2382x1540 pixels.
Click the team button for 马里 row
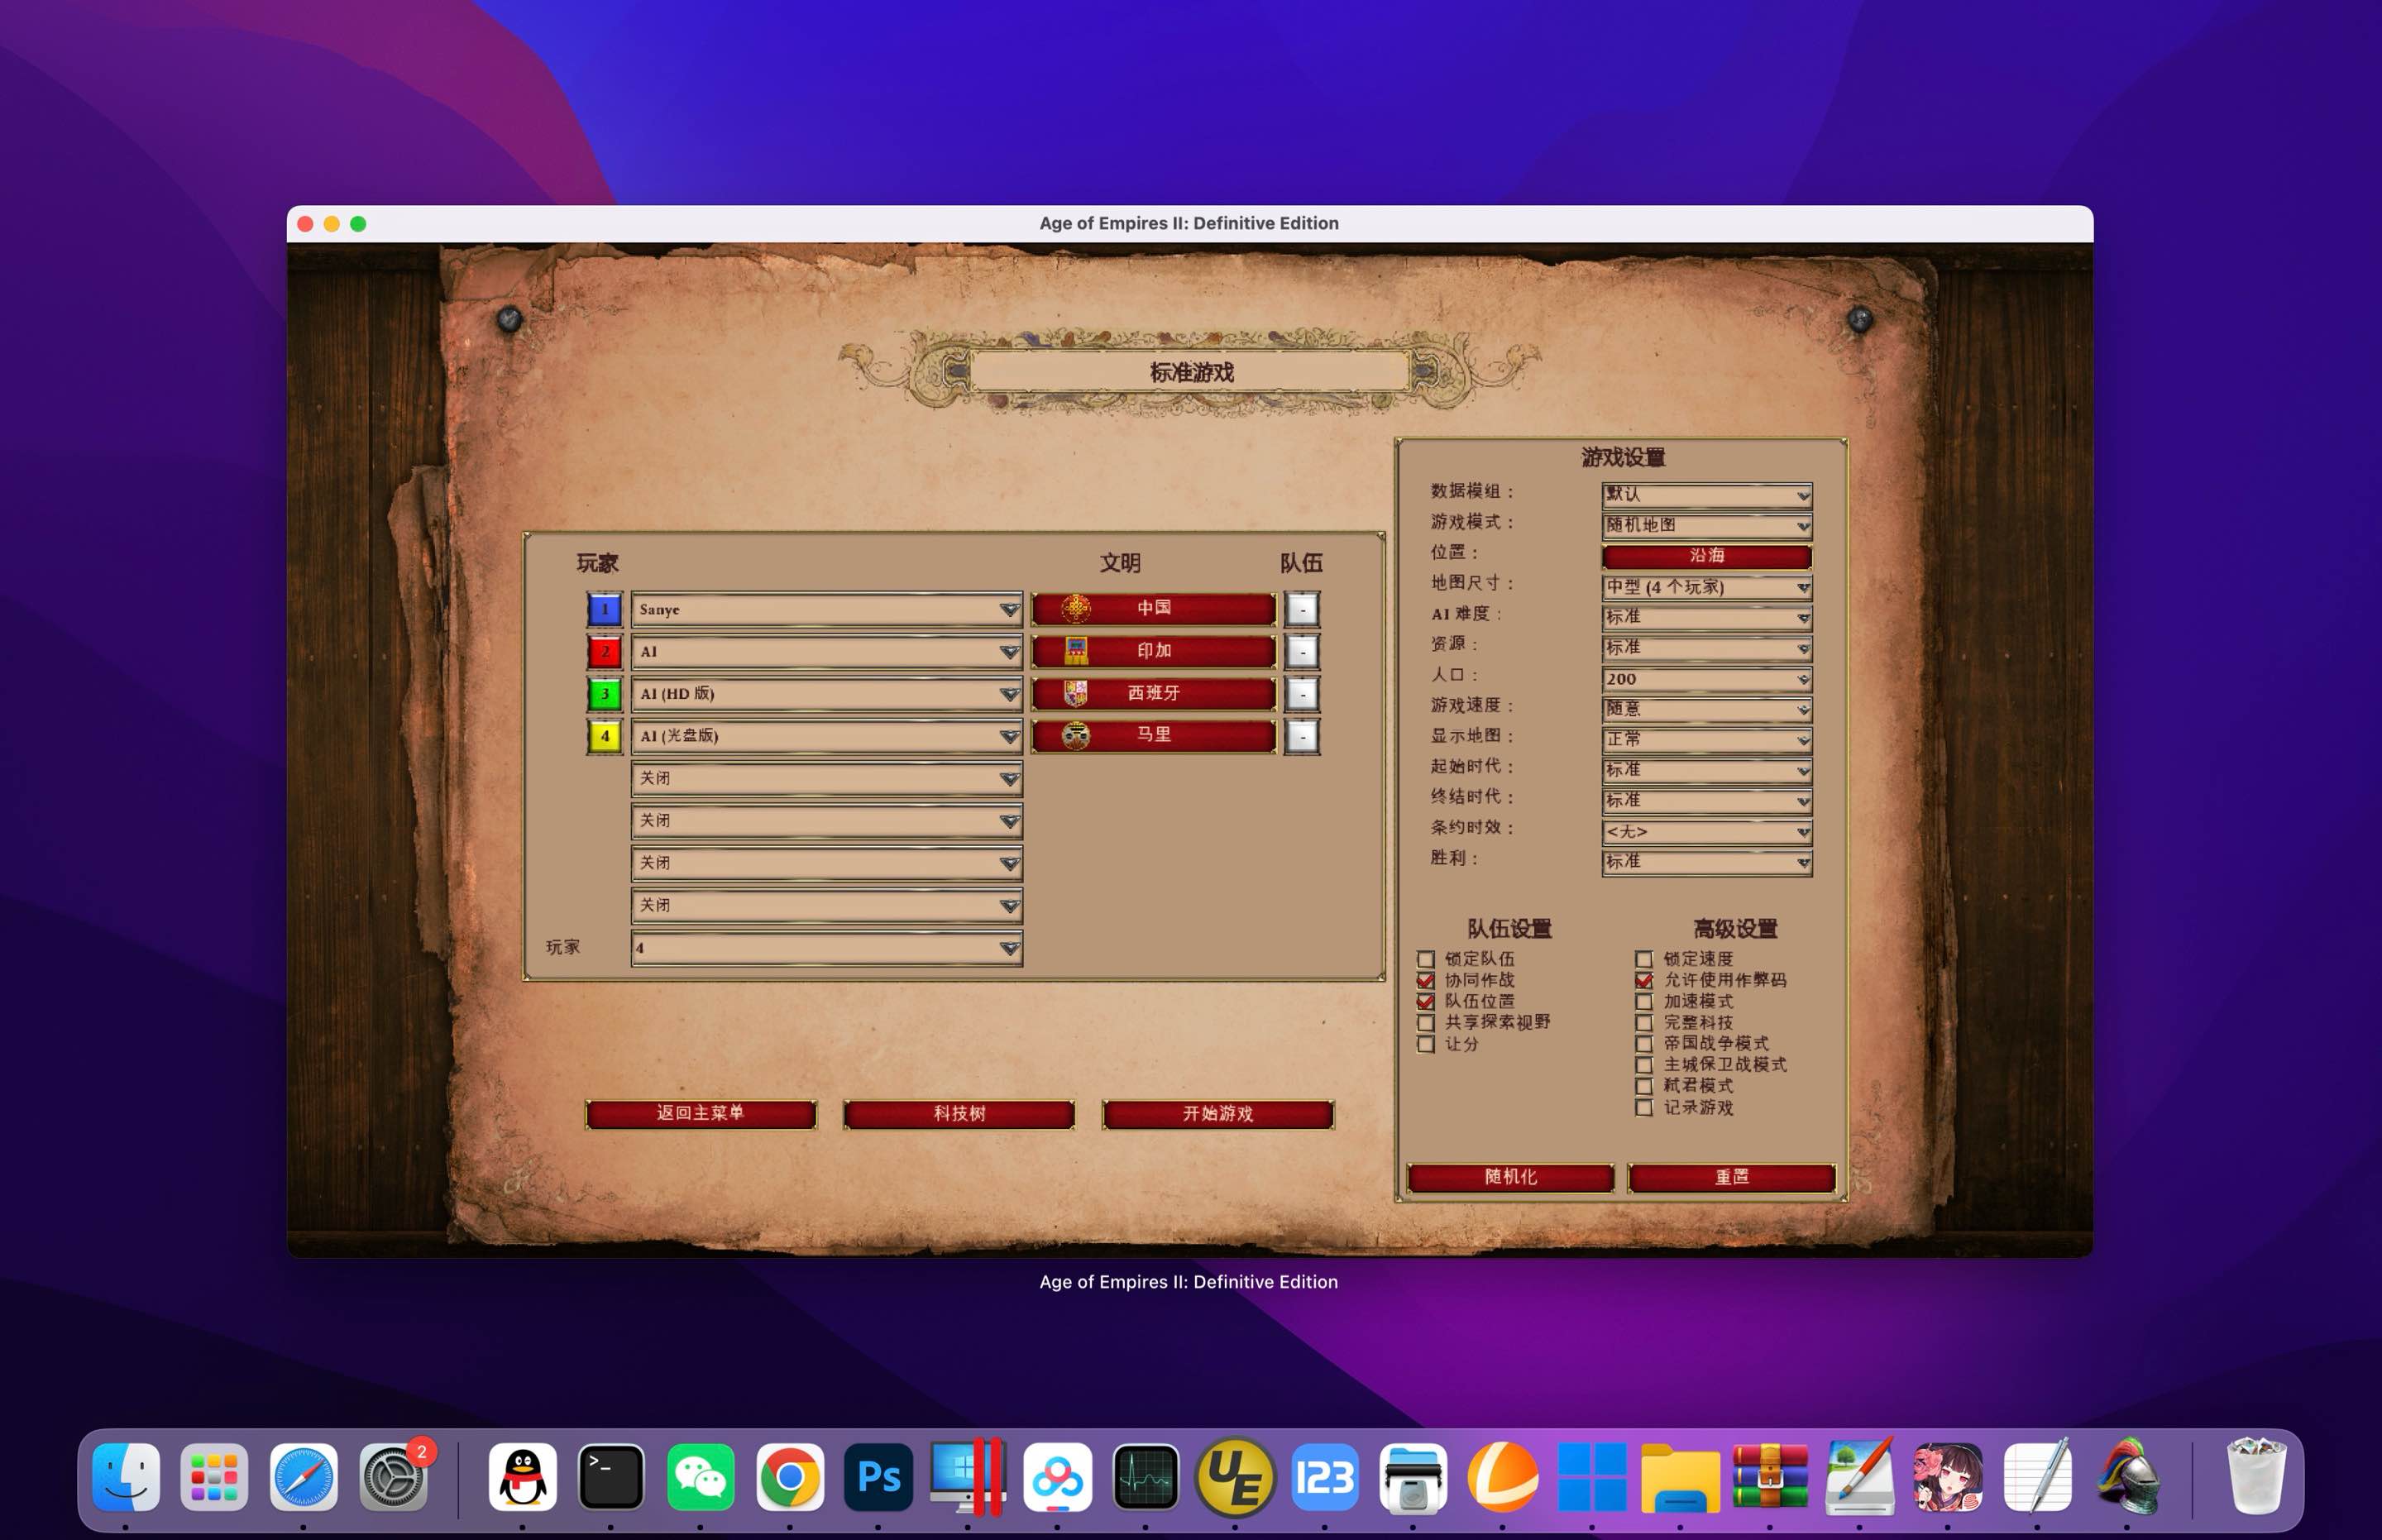pos(1302,736)
